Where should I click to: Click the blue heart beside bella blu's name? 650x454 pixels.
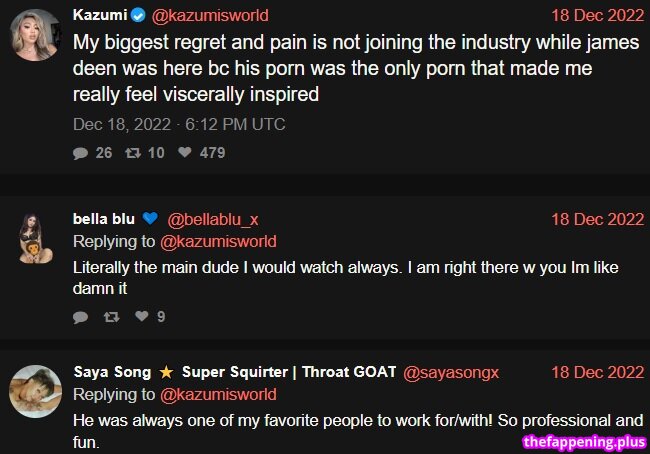click(x=150, y=218)
